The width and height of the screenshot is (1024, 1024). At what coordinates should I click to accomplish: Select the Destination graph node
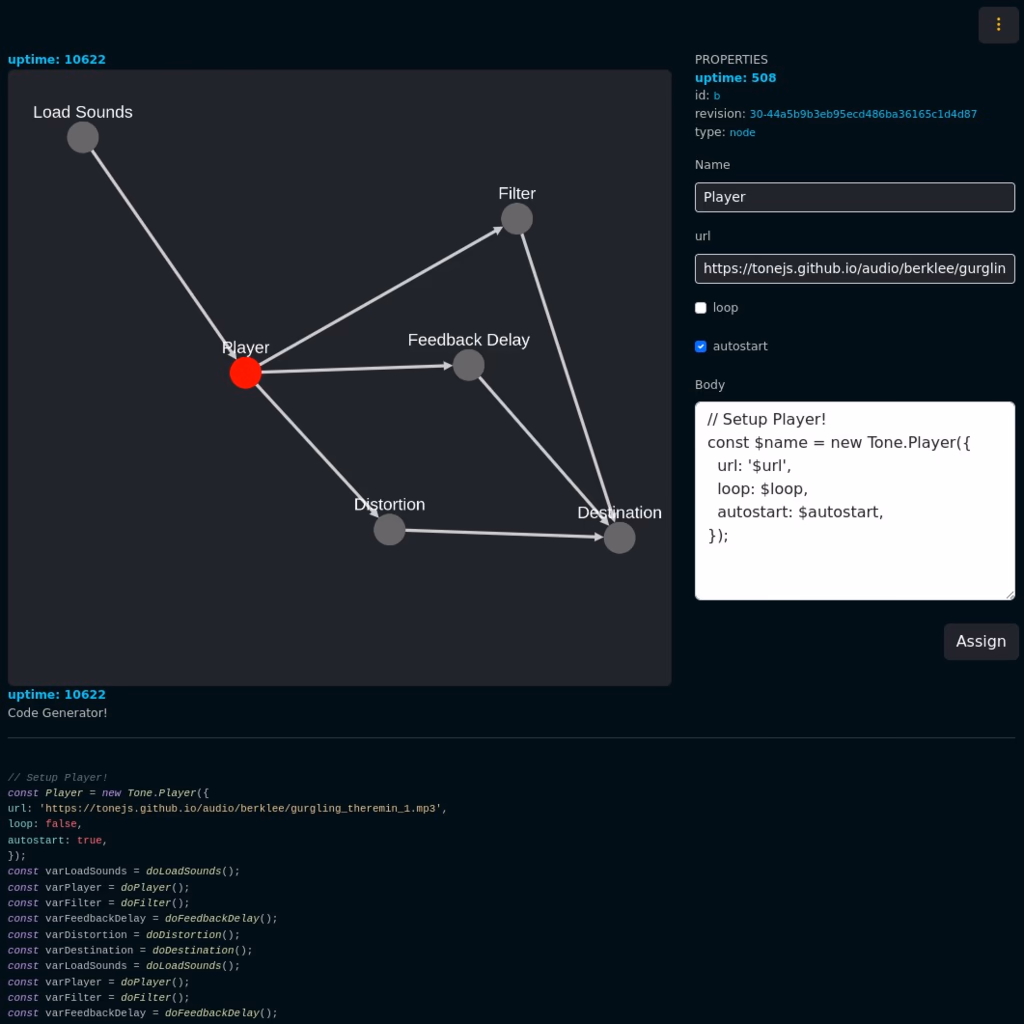(619, 537)
